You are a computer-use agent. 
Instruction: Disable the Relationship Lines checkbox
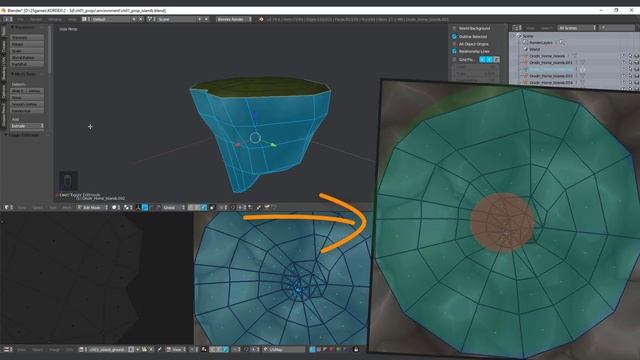[x=454, y=51]
